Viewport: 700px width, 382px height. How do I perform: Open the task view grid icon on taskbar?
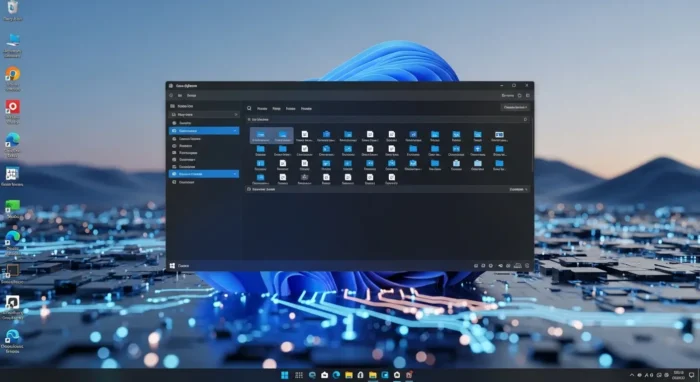(299, 375)
